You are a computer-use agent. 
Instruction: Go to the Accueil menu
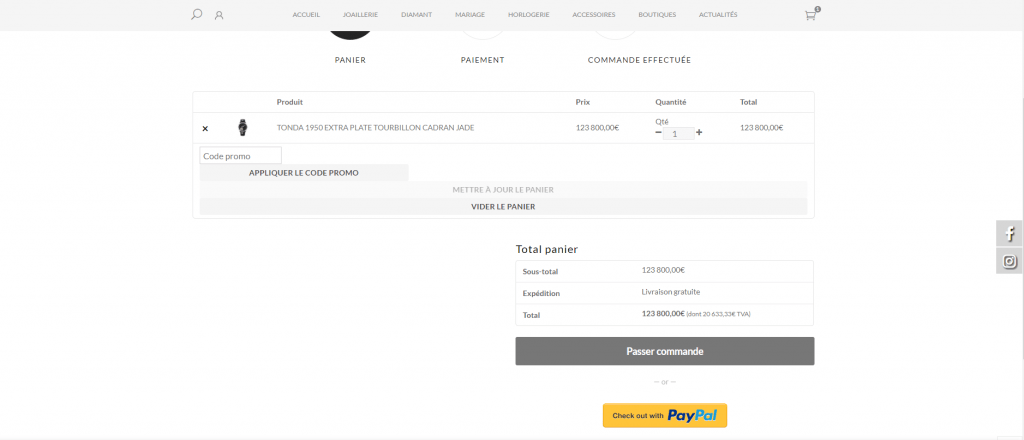pyautogui.click(x=306, y=14)
